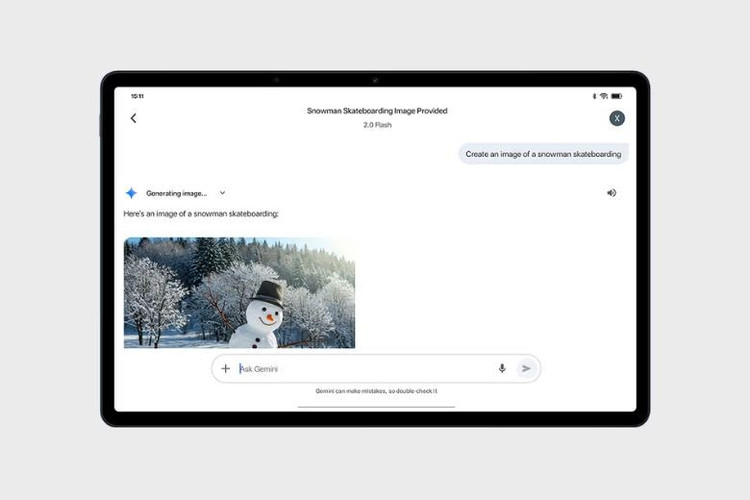750x500 pixels.
Task: Focus the Ask Gemini input field
Action: (360, 368)
